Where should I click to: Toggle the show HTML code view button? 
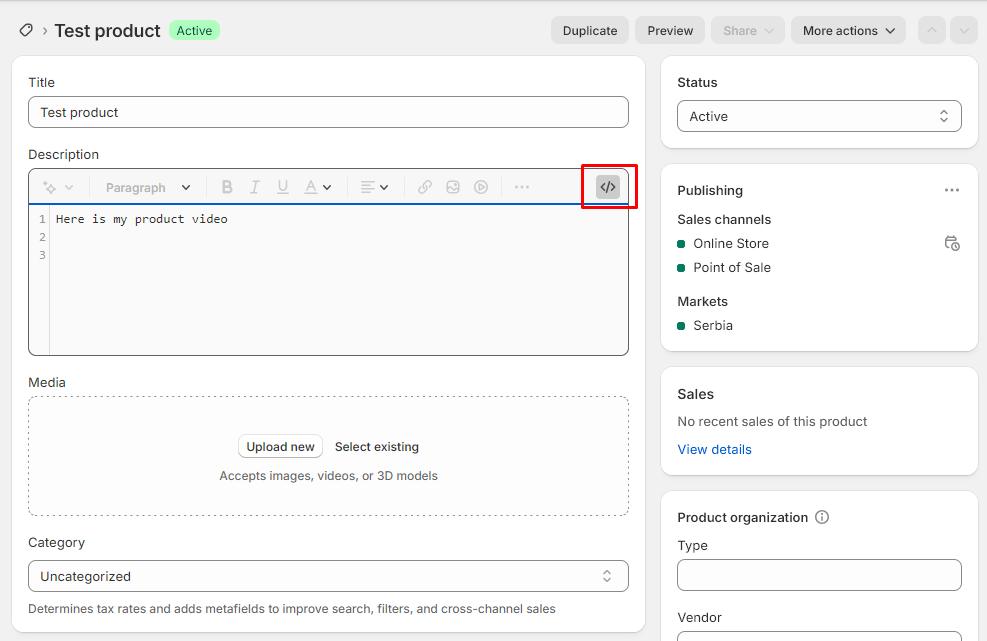point(608,187)
